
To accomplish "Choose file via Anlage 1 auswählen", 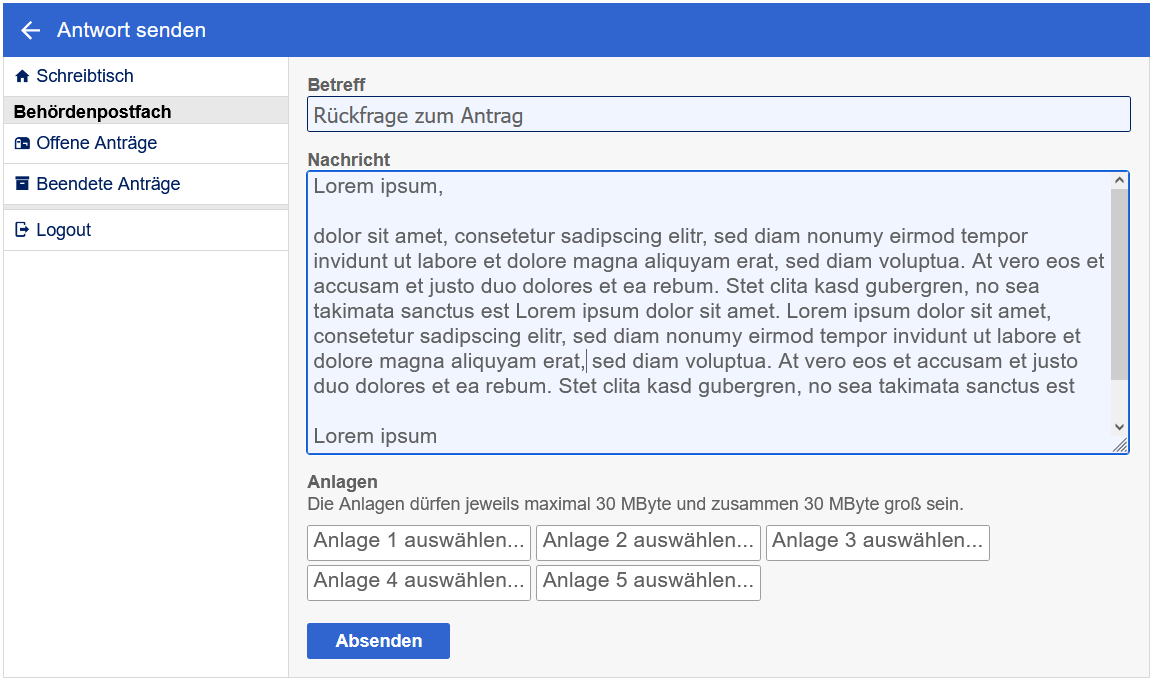I will click(418, 542).
